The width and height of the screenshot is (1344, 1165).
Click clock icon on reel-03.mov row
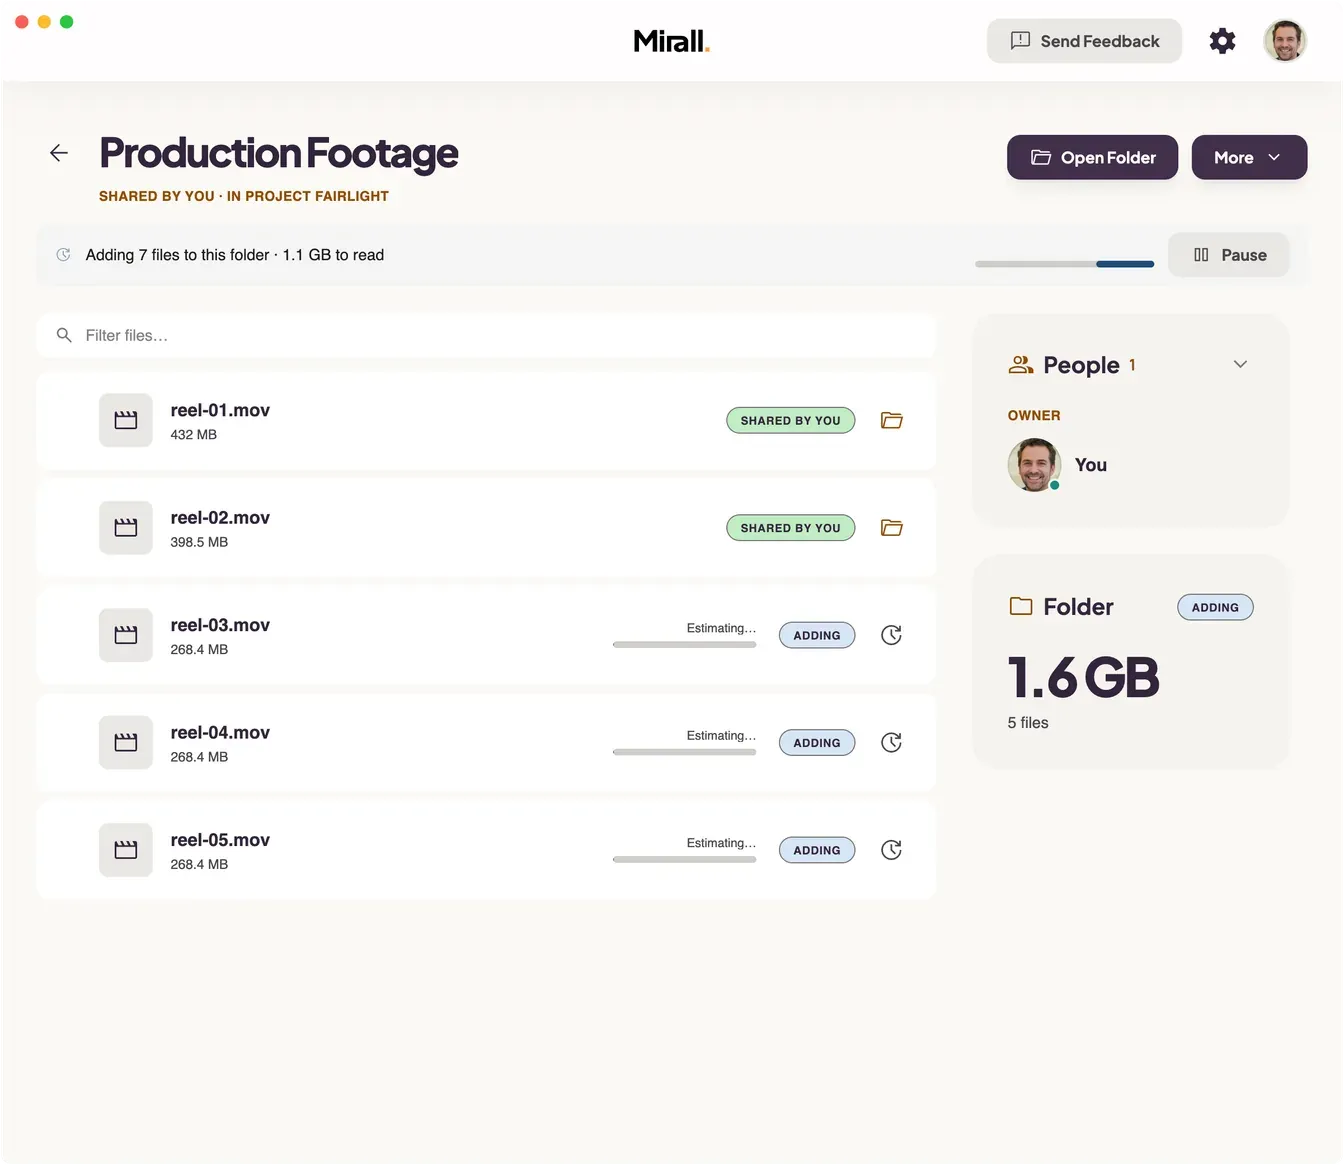pos(891,635)
